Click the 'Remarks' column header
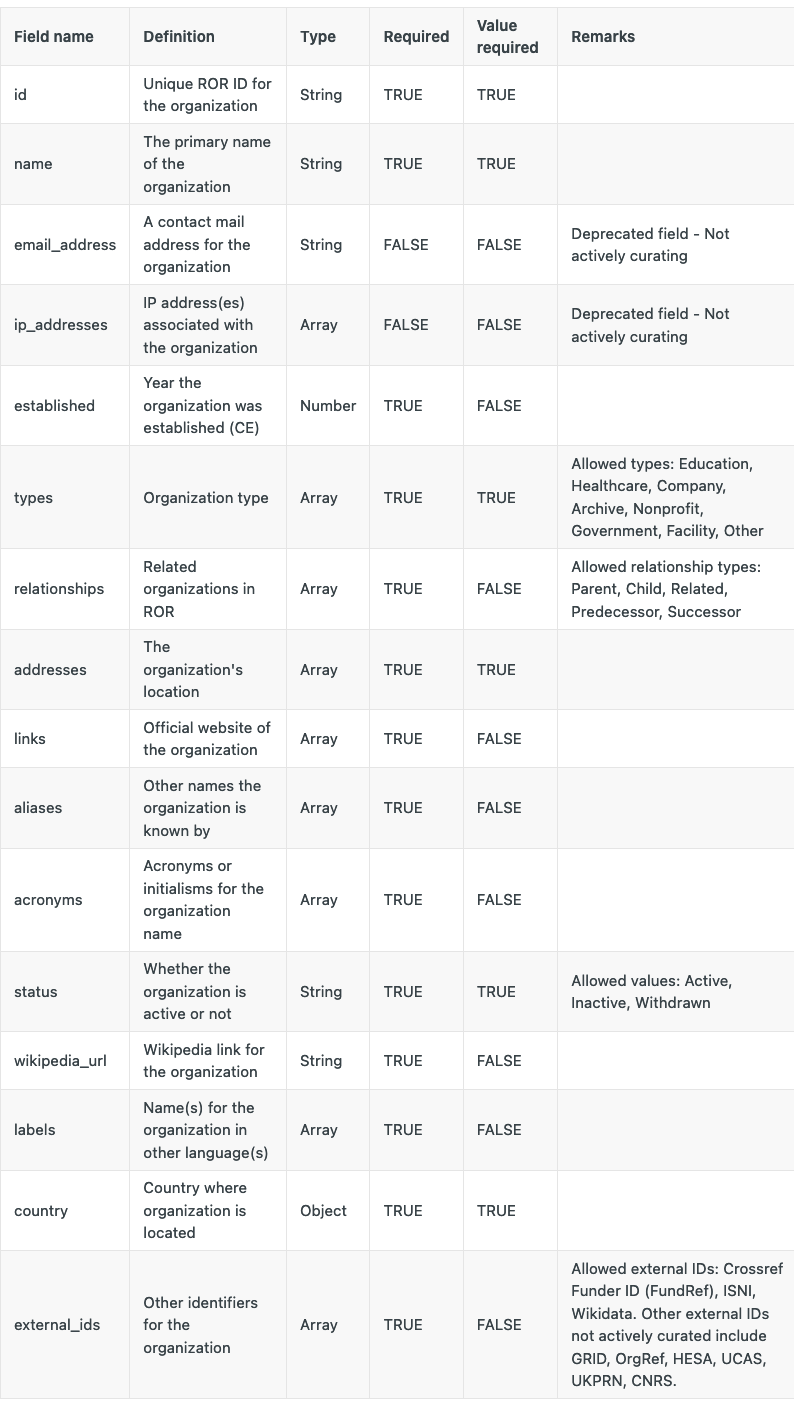 [x=603, y=37]
